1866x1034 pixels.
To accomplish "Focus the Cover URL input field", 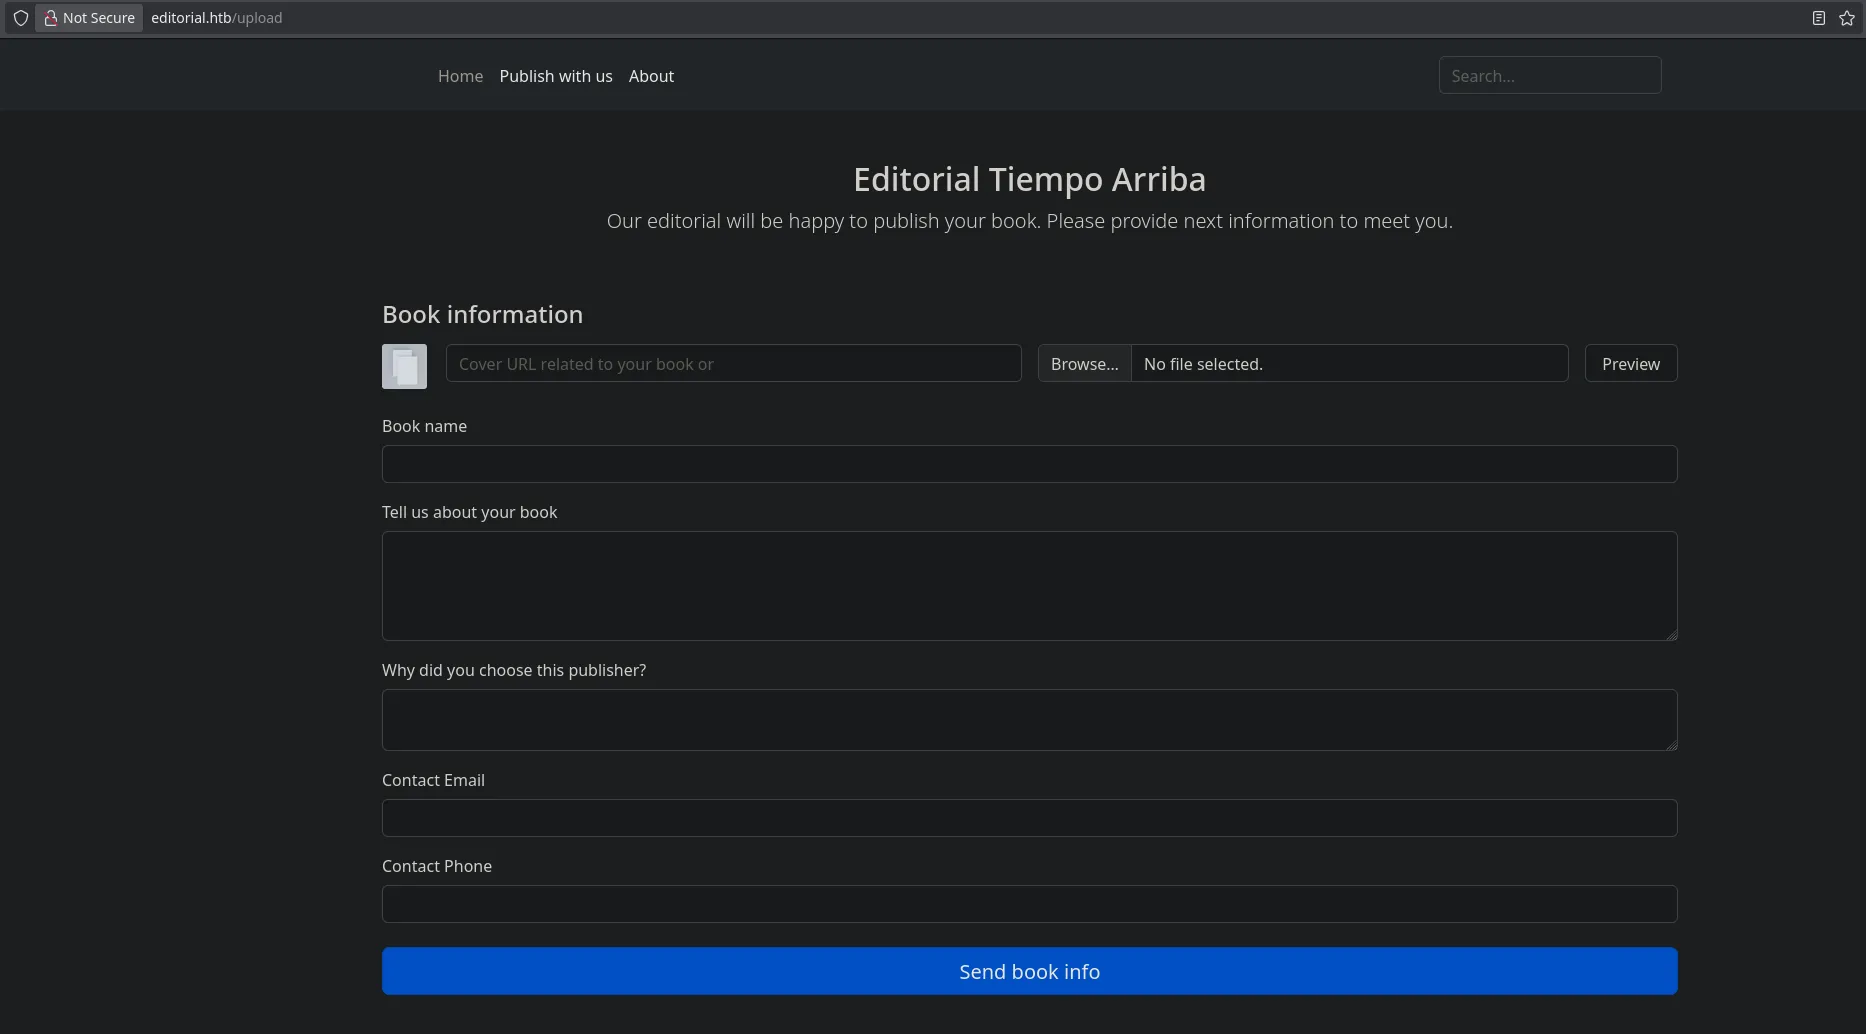I will tap(733, 364).
